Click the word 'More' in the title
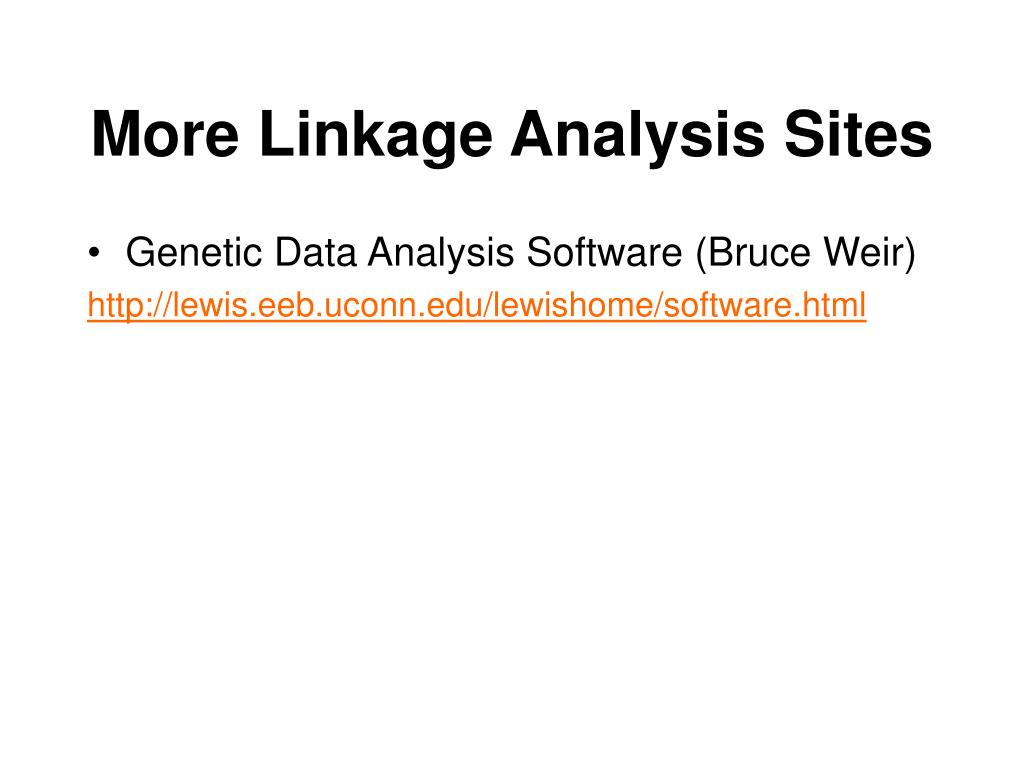1024x768 pixels. click(166, 134)
